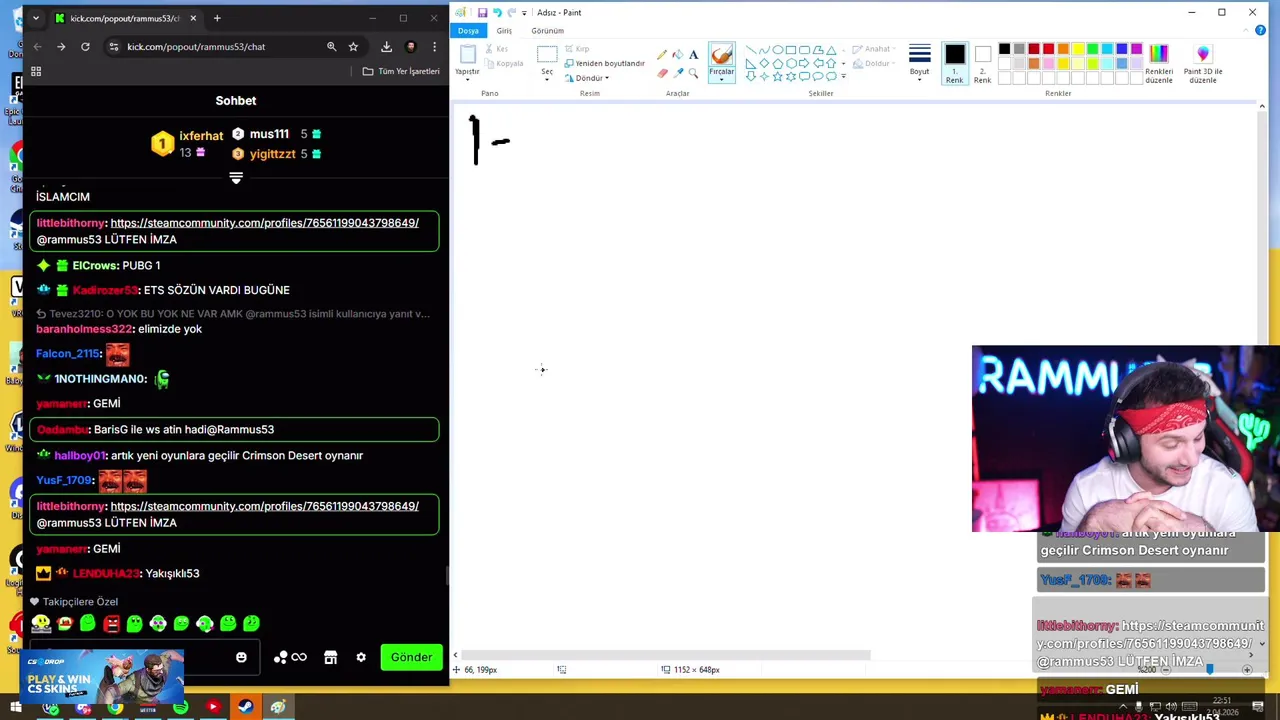Open a new Chrome tab

[217, 18]
